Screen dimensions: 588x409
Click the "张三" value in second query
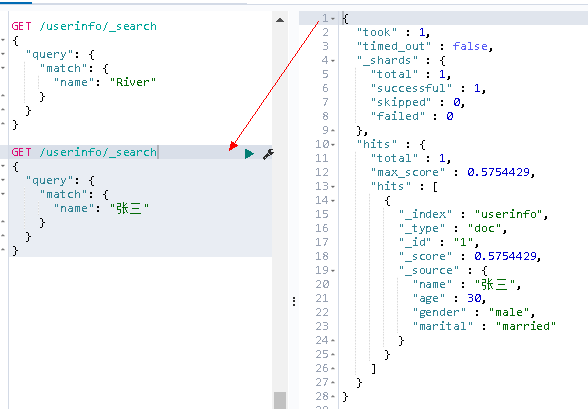(x=129, y=208)
